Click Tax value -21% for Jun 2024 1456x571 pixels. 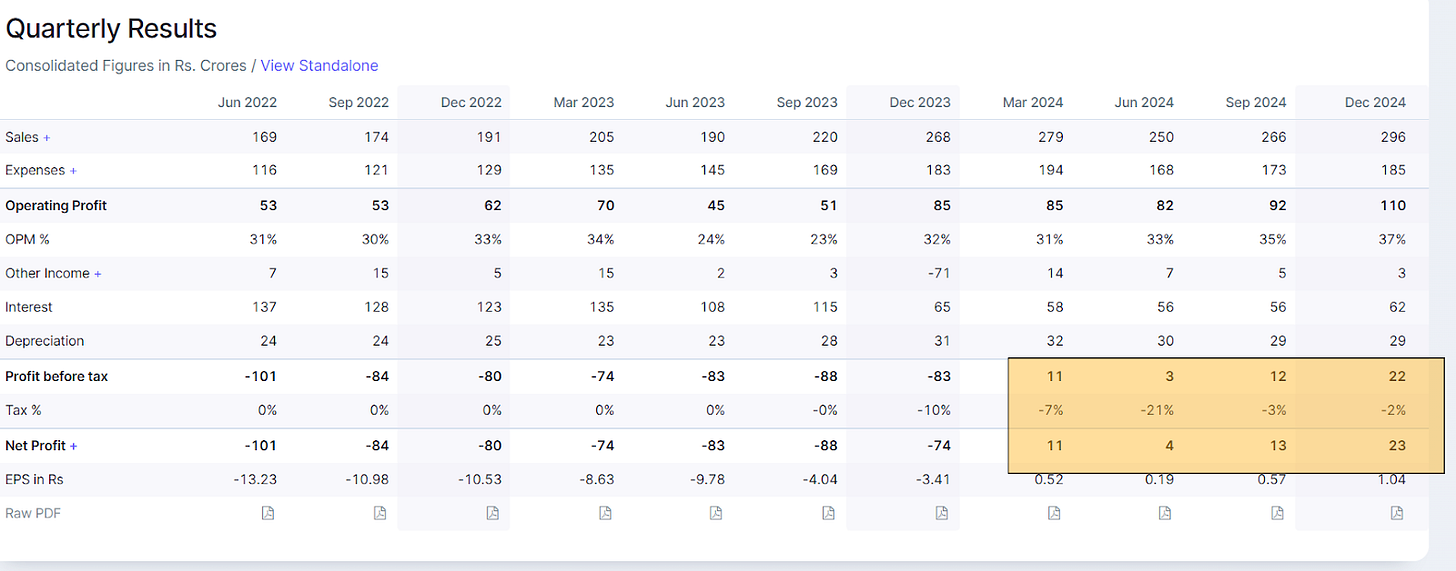tap(1158, 410)
